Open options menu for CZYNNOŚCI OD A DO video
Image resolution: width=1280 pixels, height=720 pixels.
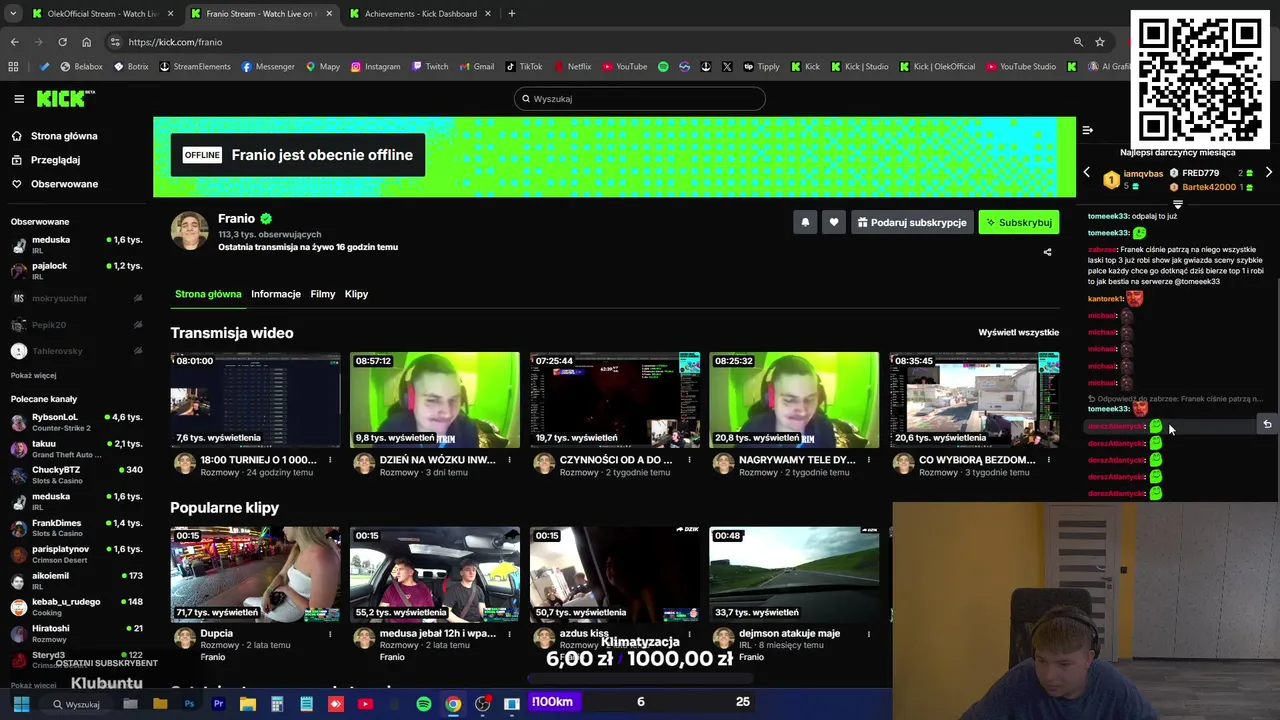tap(689, 460)
